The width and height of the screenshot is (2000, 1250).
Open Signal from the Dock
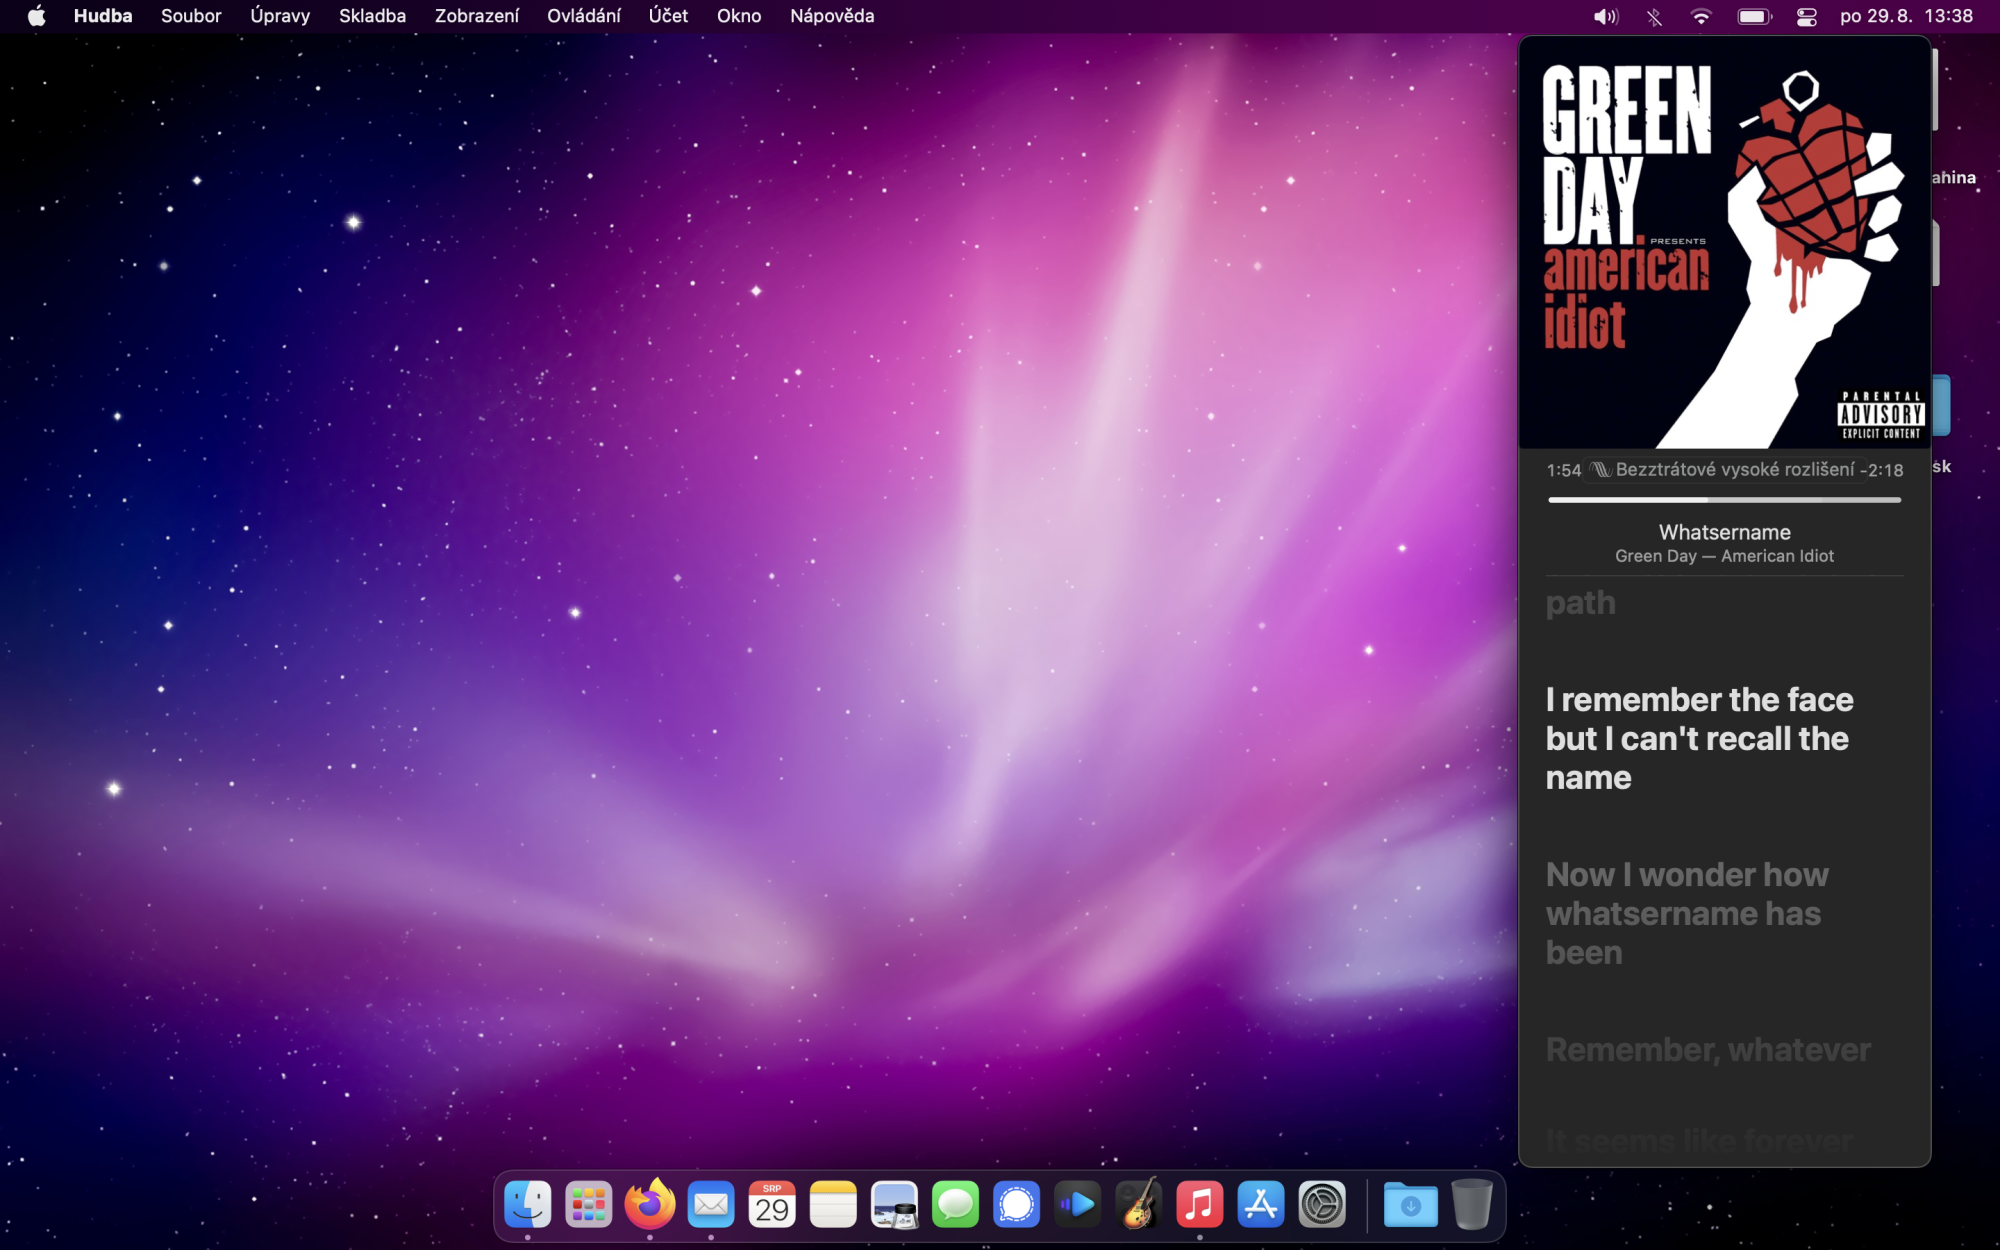tap(1016, 1204)
